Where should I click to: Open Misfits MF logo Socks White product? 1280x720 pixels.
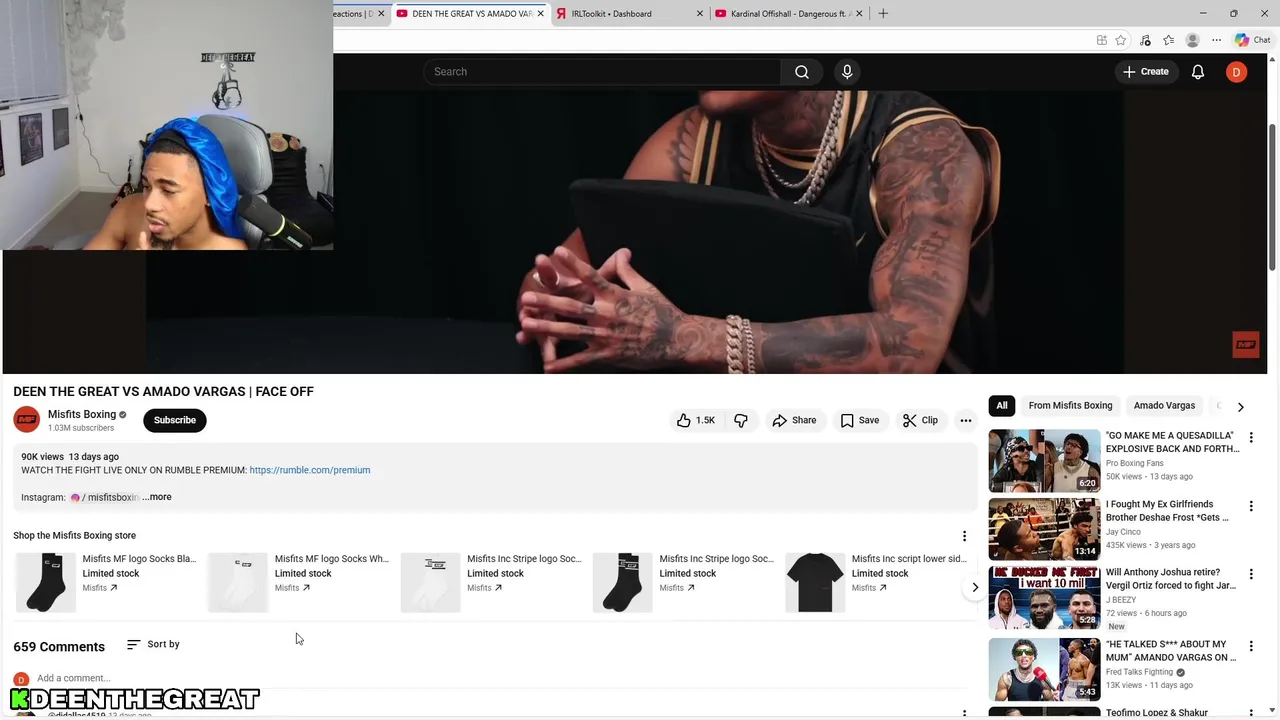pos(298,582)
